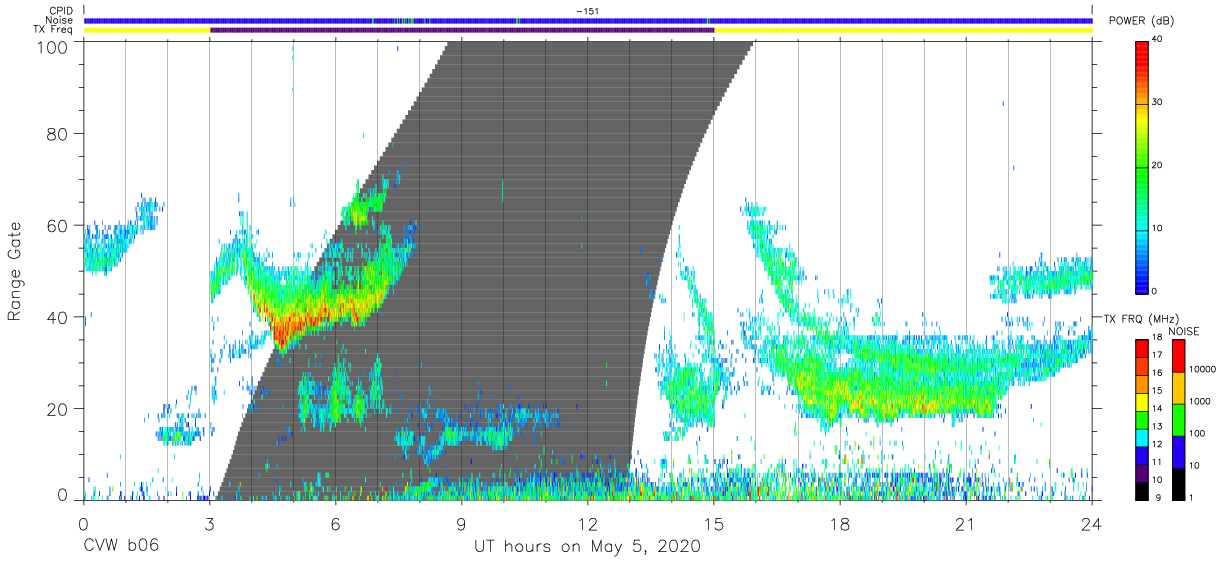Click the '-151' CPID value
Viewport: 1228px width, 567px height.
588,11
